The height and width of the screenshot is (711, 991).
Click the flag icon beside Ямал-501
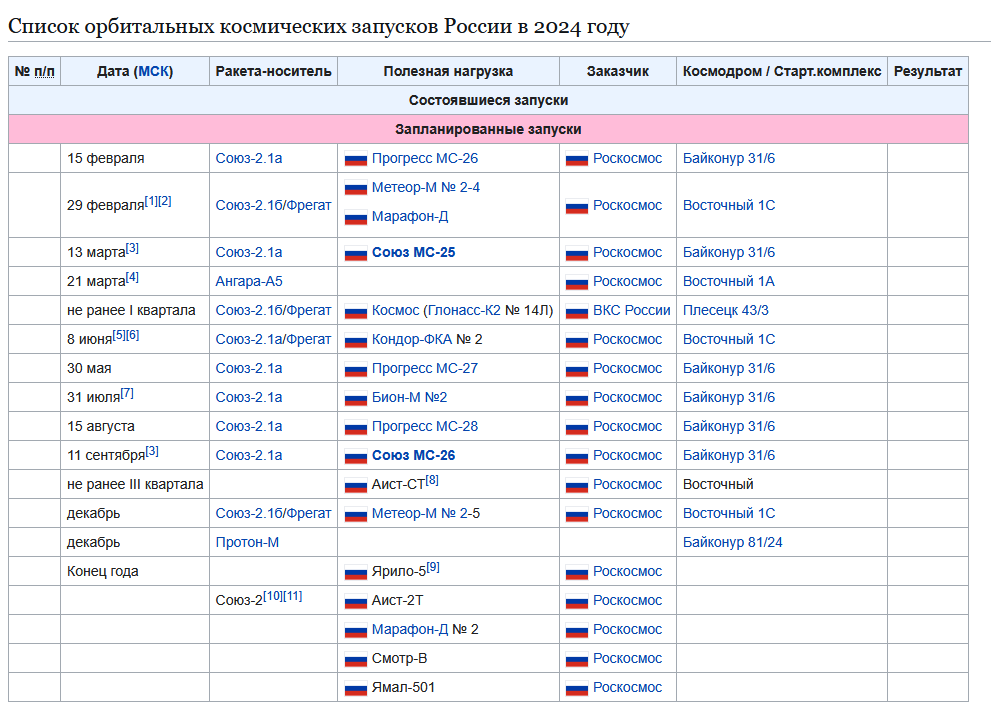(x=356, y=689)
